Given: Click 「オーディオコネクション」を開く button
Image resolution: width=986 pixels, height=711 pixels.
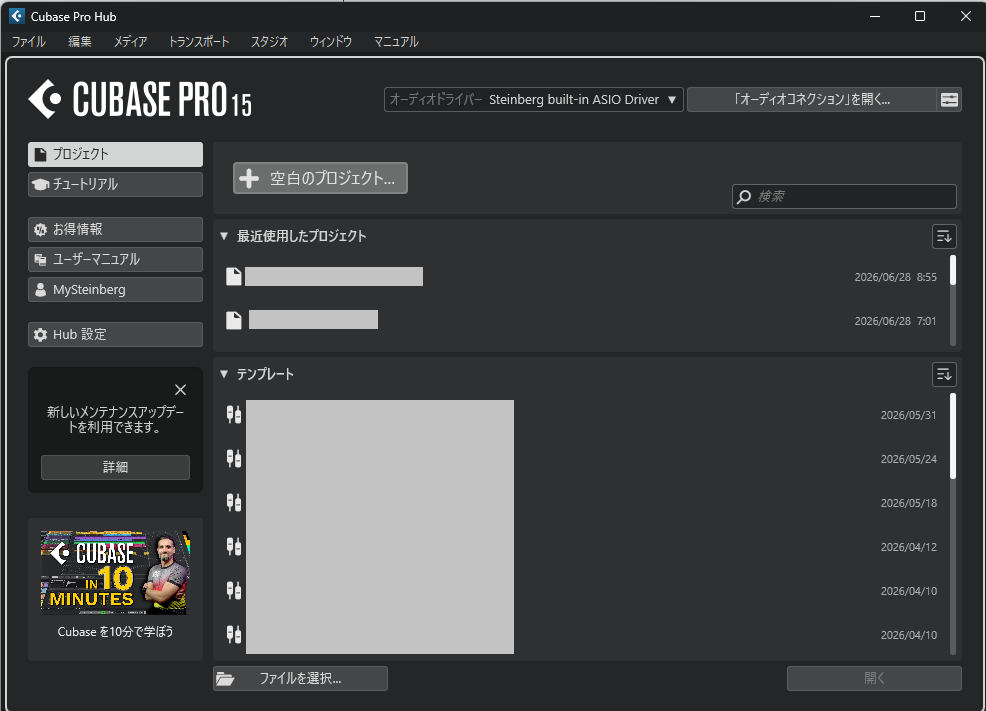Looking at the screenshot, I should (x=811, y=99).
